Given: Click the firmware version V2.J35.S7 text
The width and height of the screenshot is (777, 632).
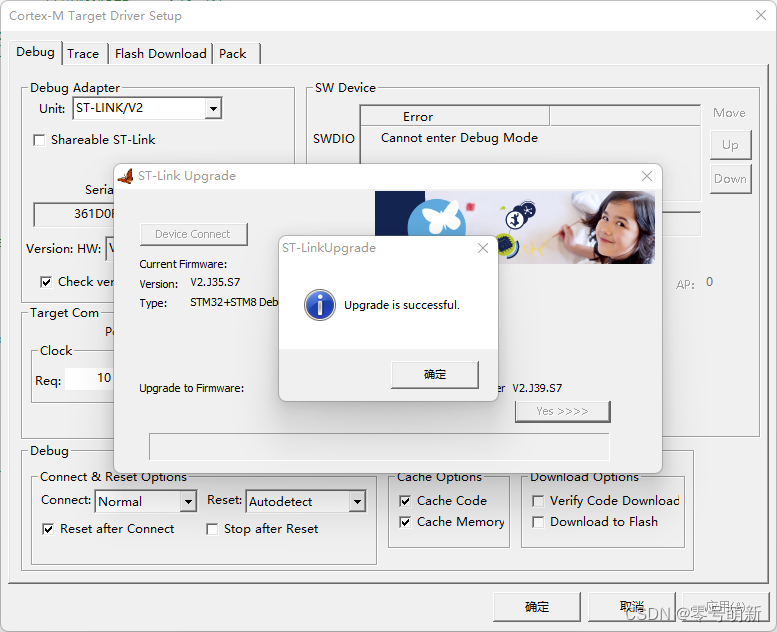Looking at the screenshot, I should tap(215, 283).
